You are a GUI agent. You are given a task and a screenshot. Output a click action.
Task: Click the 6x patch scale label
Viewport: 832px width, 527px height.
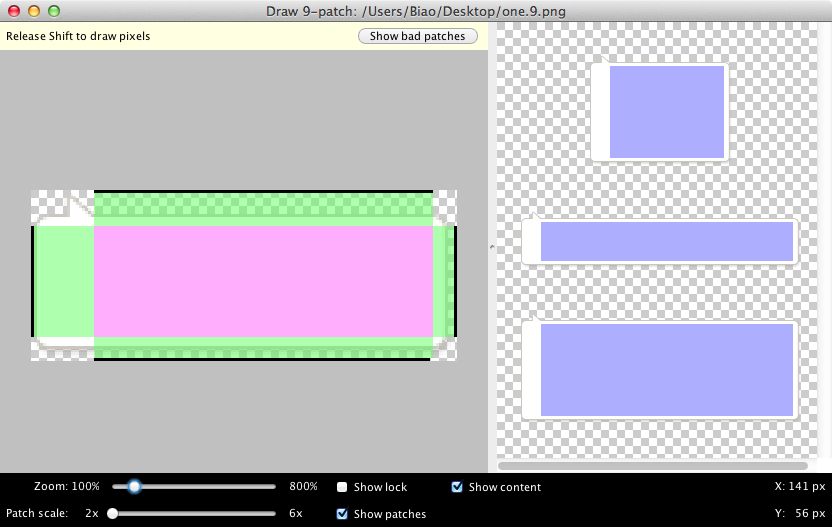[x=296, y=513]
